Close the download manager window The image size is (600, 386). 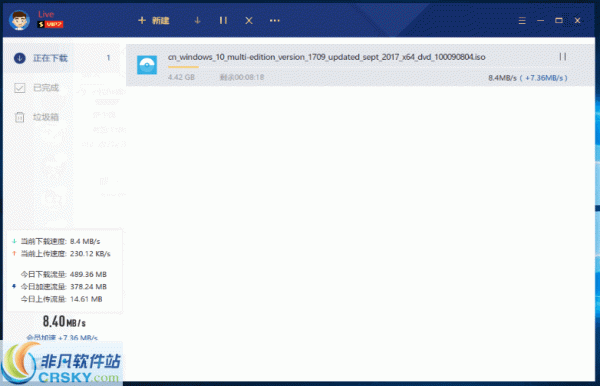577,20
